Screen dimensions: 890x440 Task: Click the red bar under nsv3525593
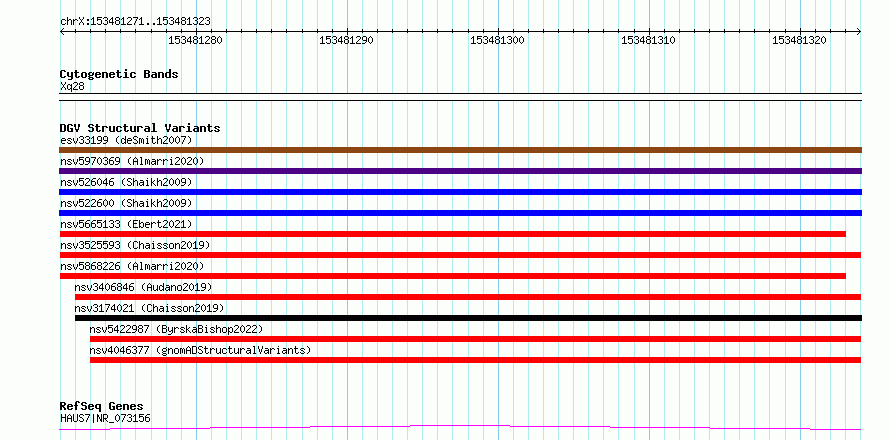[460, 255]
